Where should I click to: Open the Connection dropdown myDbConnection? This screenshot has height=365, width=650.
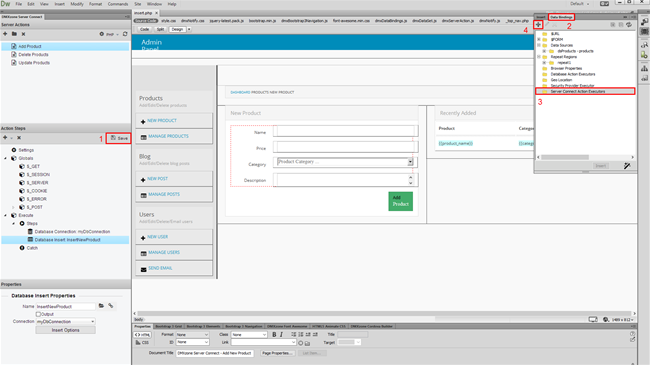coord(65,321)
